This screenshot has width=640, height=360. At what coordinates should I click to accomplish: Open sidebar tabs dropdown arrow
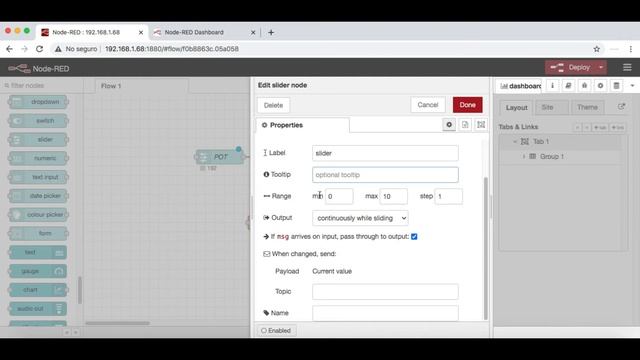click(632, 86)
